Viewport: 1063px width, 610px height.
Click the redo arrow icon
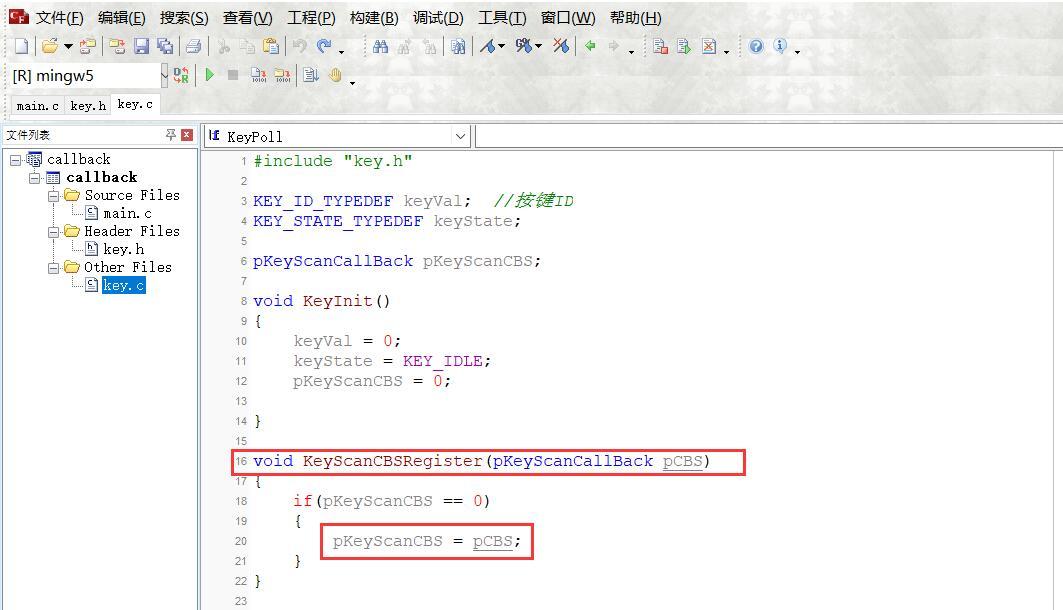pyautogui.click(x=324, y=46)
